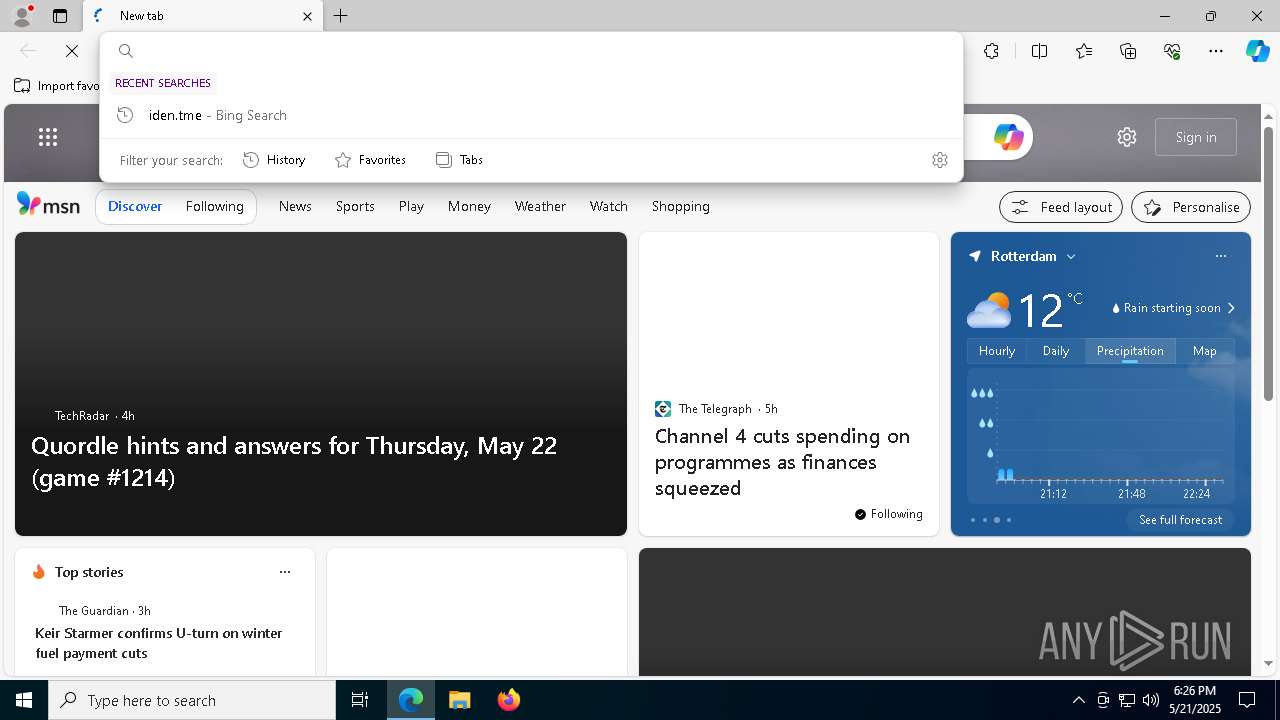Filter search by Tabs
This screenshot has width=1280, height=720.
tap(459, 160)
